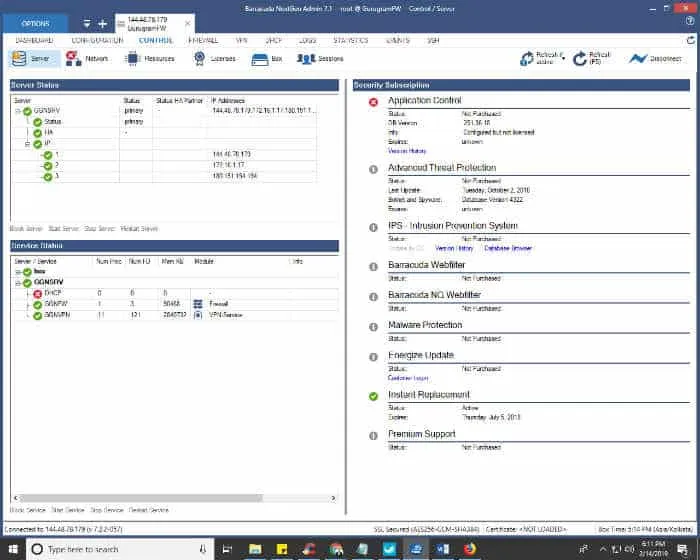The width and height of the screenshot is (700, 560).
Task: Select the HA row in Server Status
Action: pyautogui.click(x=165, y=133)
